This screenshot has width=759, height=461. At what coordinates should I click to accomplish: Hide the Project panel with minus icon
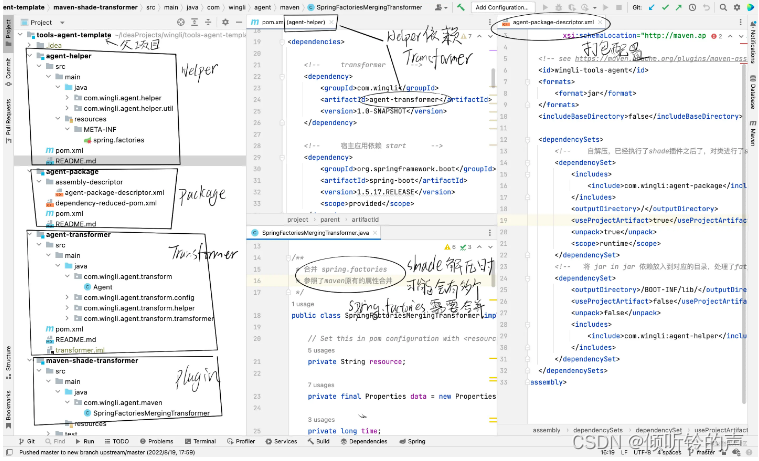[239, 22]
